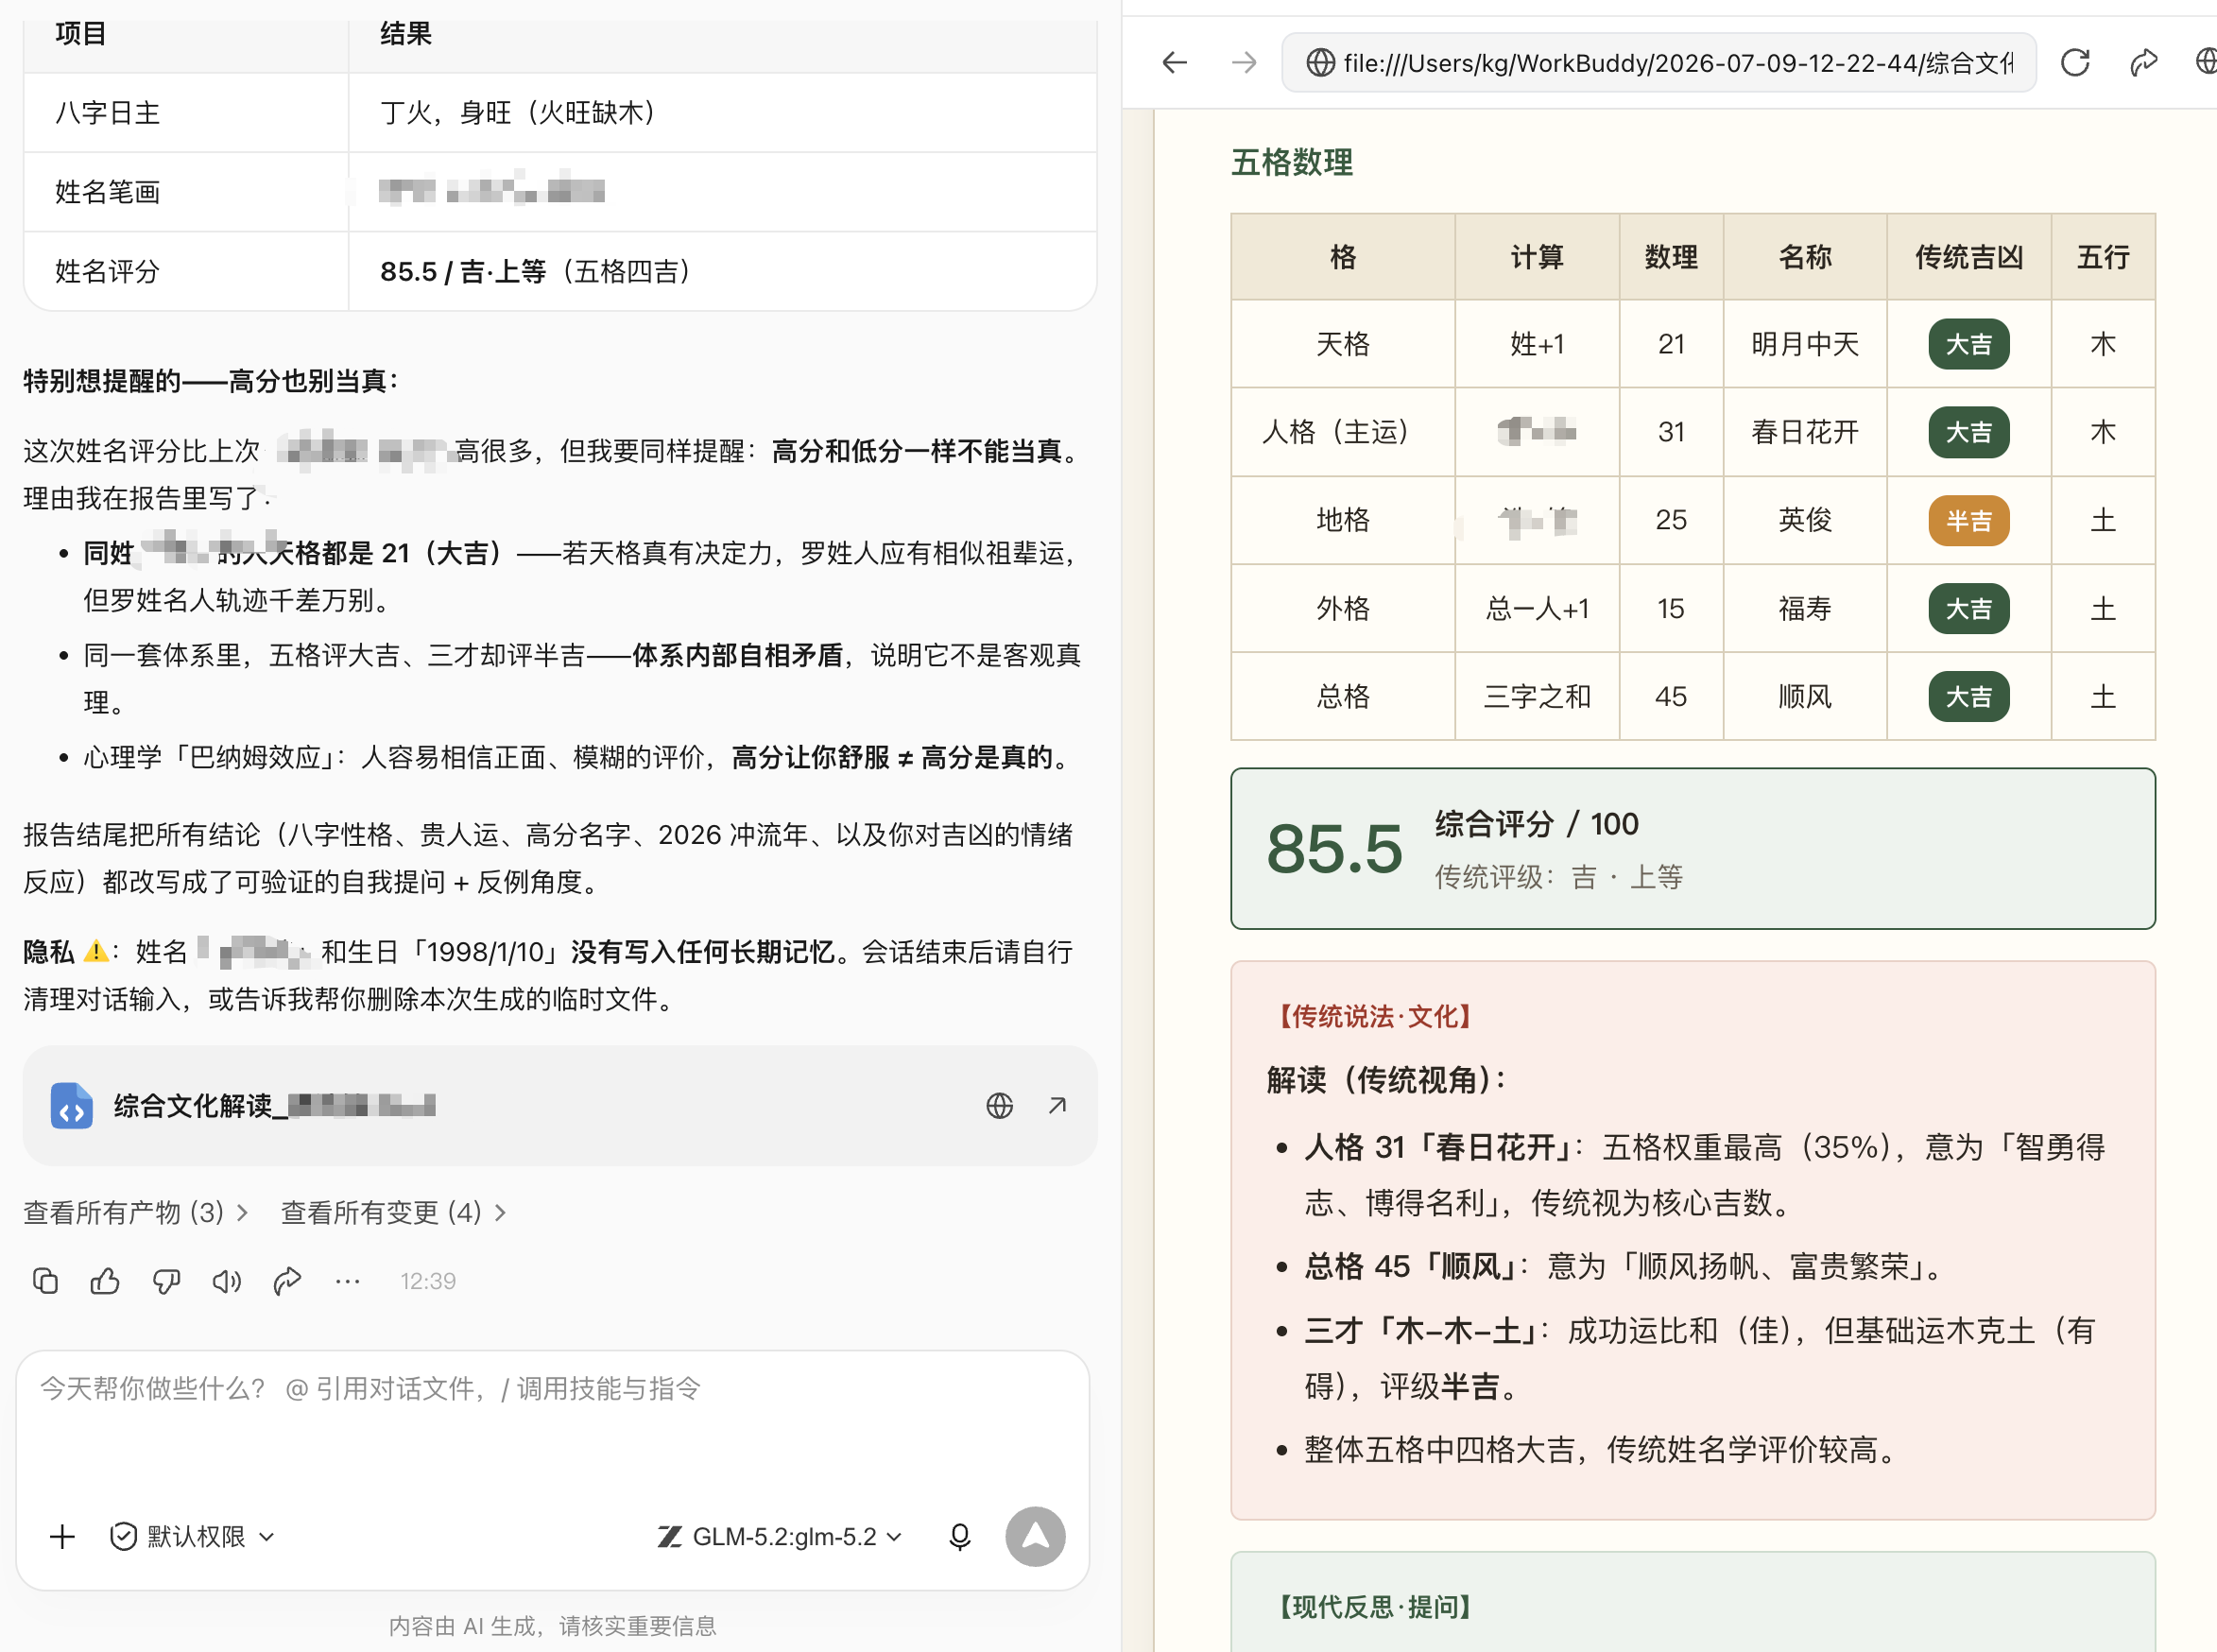Image resolution: width=2217 pixels, height=1652 pixels.
Task: Open the 综合文化解读 HTML file card
Action: point(559,1105)
